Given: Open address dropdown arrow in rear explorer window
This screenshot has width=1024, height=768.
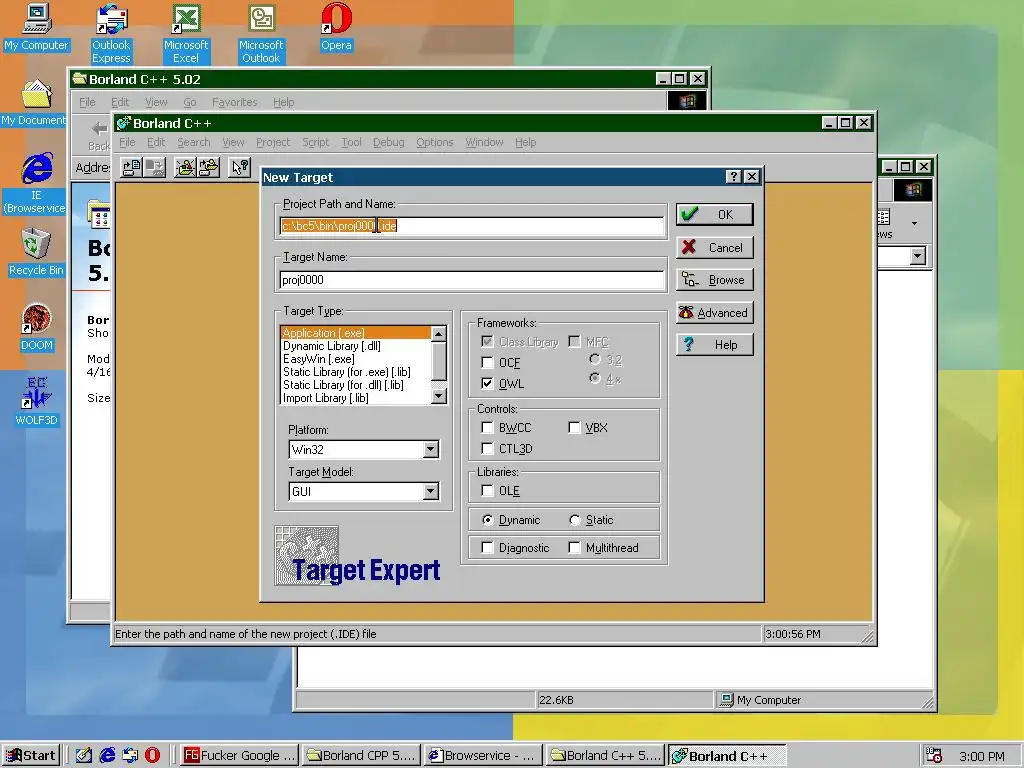Looking at the screenshot, I should click(918, 255).
